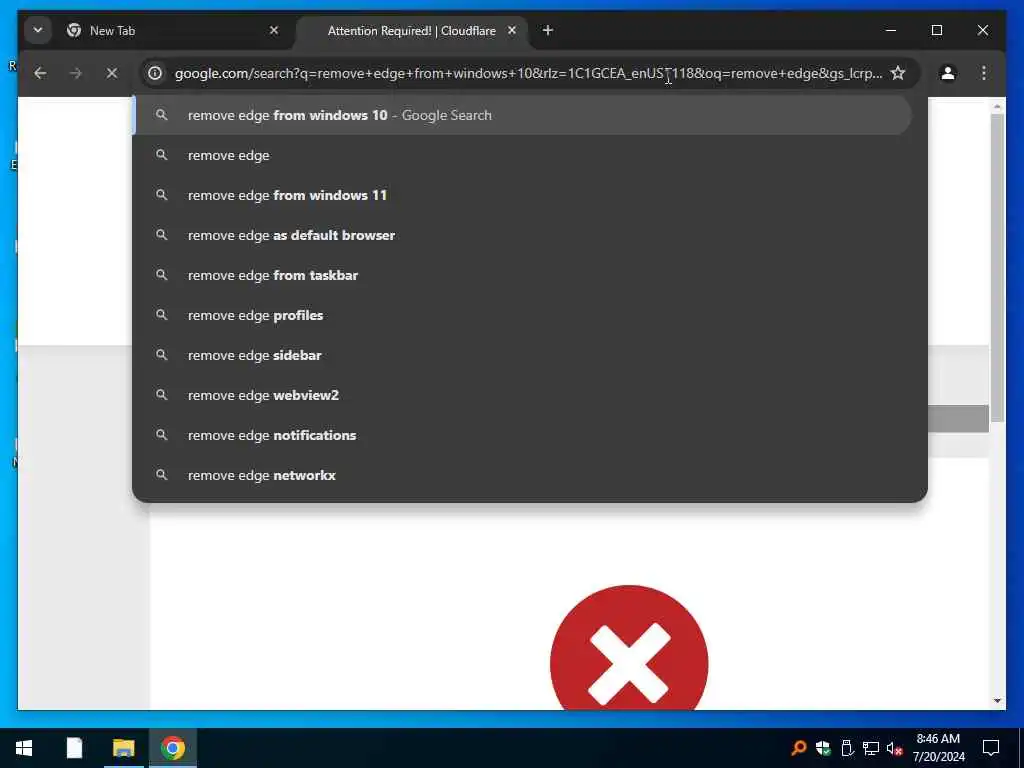Open the orange search tray icon
This screenshot has height=768, width=1024.
tap(798, 748)
